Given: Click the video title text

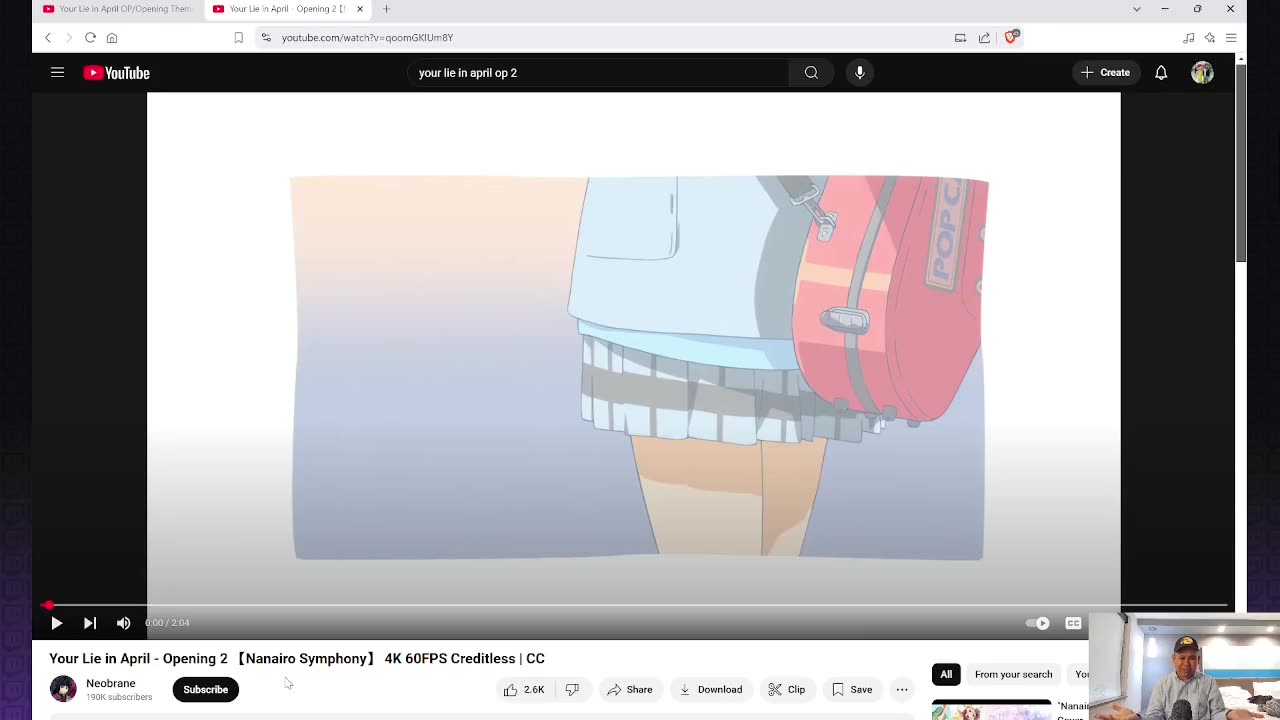Looking at the screenshot, I should coord(297,658).
